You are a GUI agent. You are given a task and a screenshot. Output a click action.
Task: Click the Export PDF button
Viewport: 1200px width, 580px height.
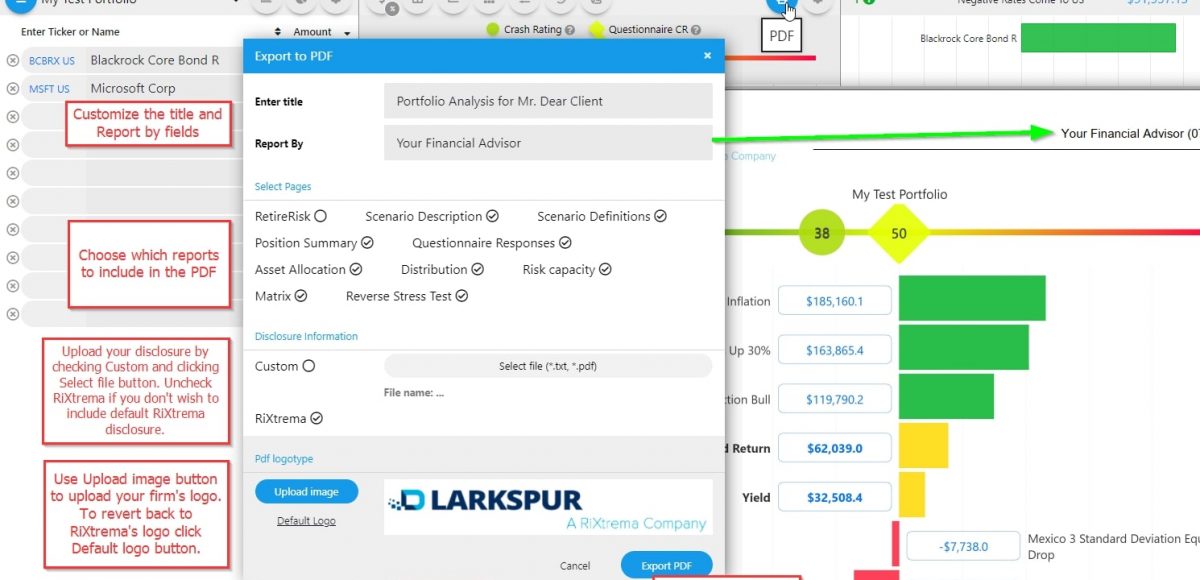pos(666,565)
